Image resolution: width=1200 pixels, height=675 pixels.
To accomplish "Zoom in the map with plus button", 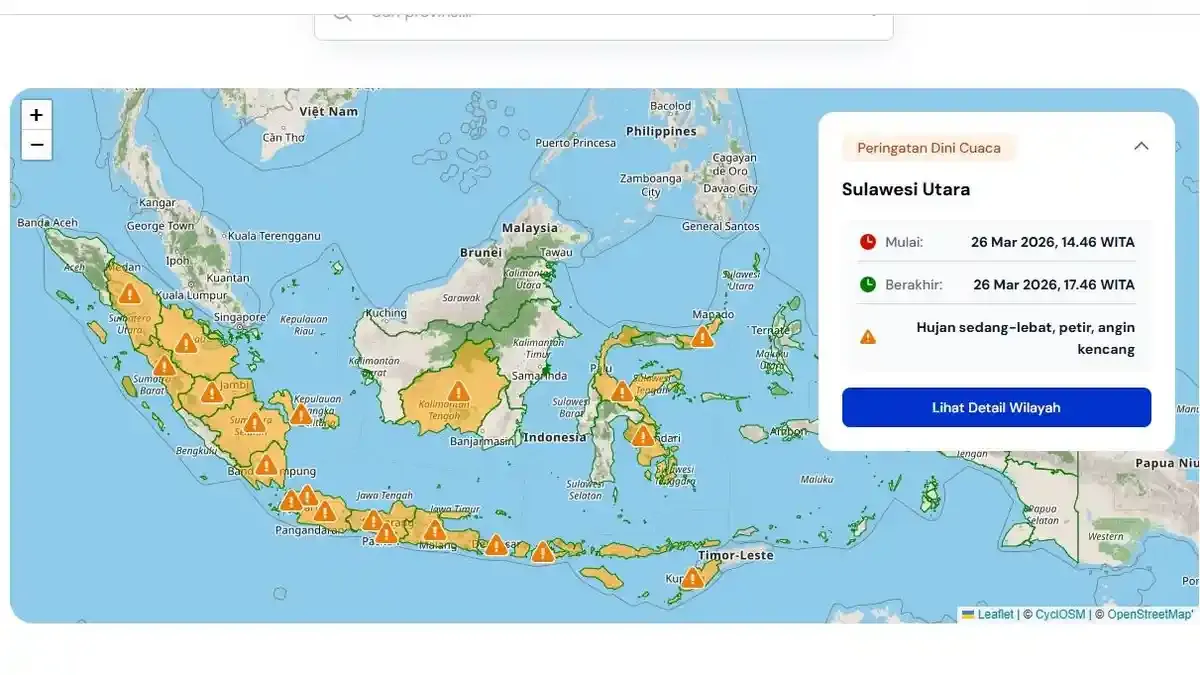I will tap(37, 115).
